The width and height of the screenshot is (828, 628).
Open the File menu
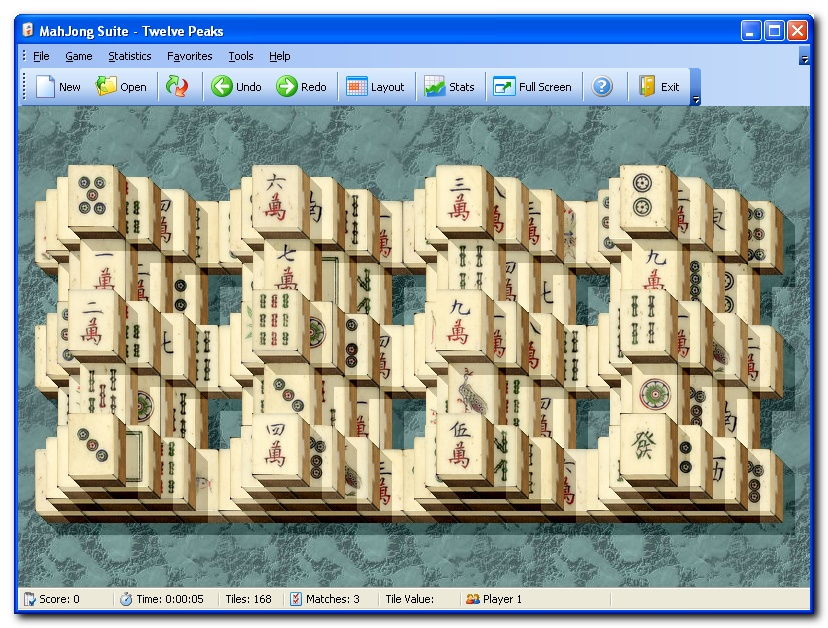41,56
